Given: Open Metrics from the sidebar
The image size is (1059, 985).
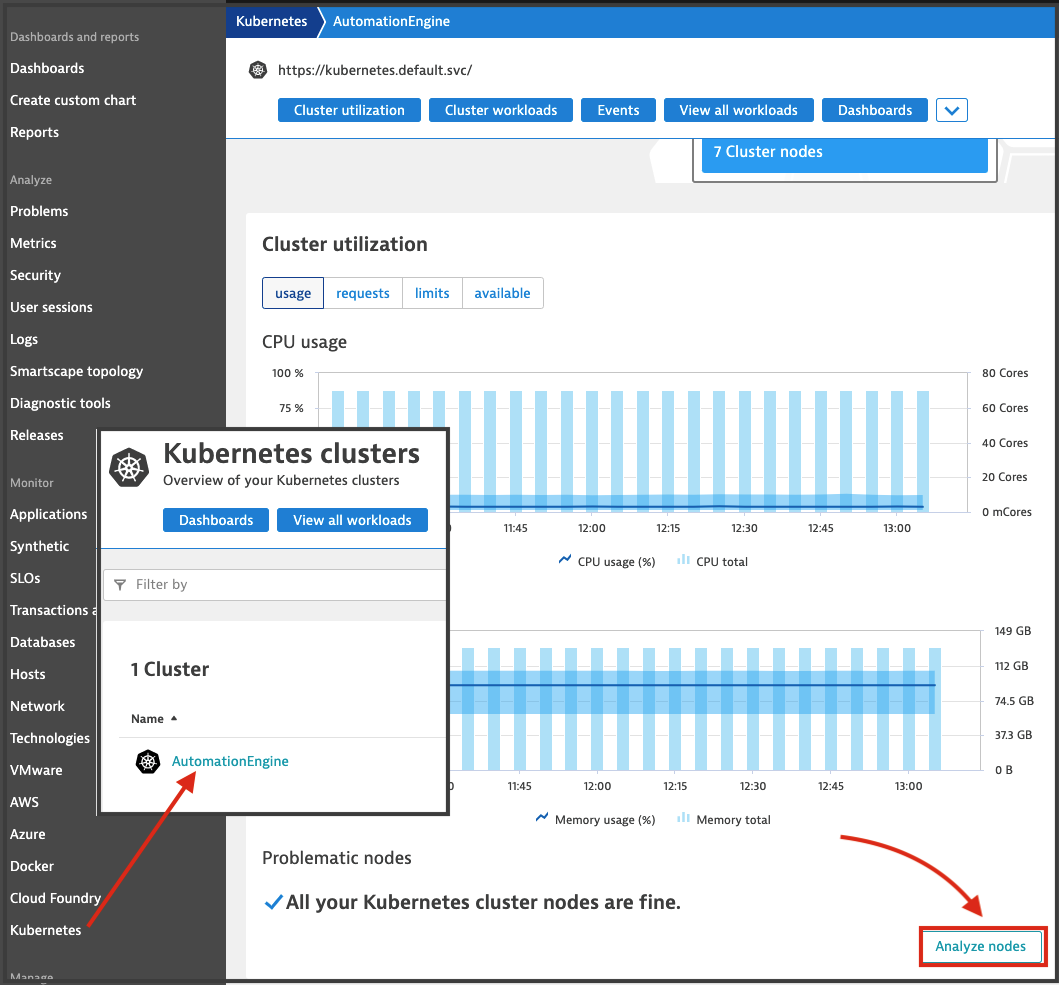Looking at the screenshot, I should click(33, 243).
